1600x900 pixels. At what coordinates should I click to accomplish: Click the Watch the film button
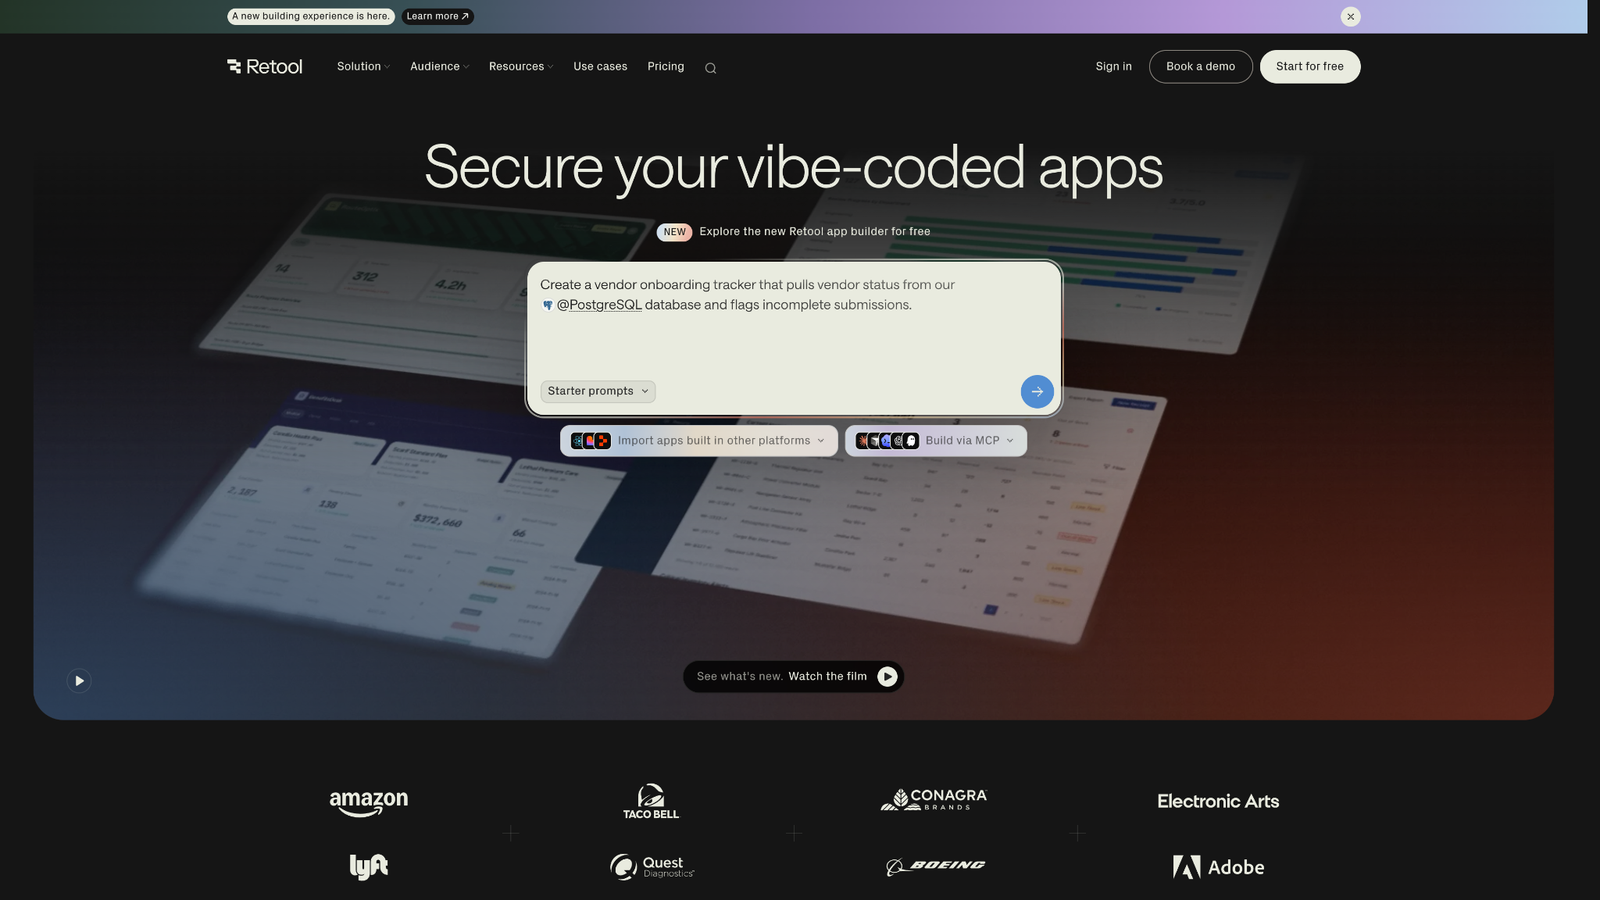click(793, 677)
